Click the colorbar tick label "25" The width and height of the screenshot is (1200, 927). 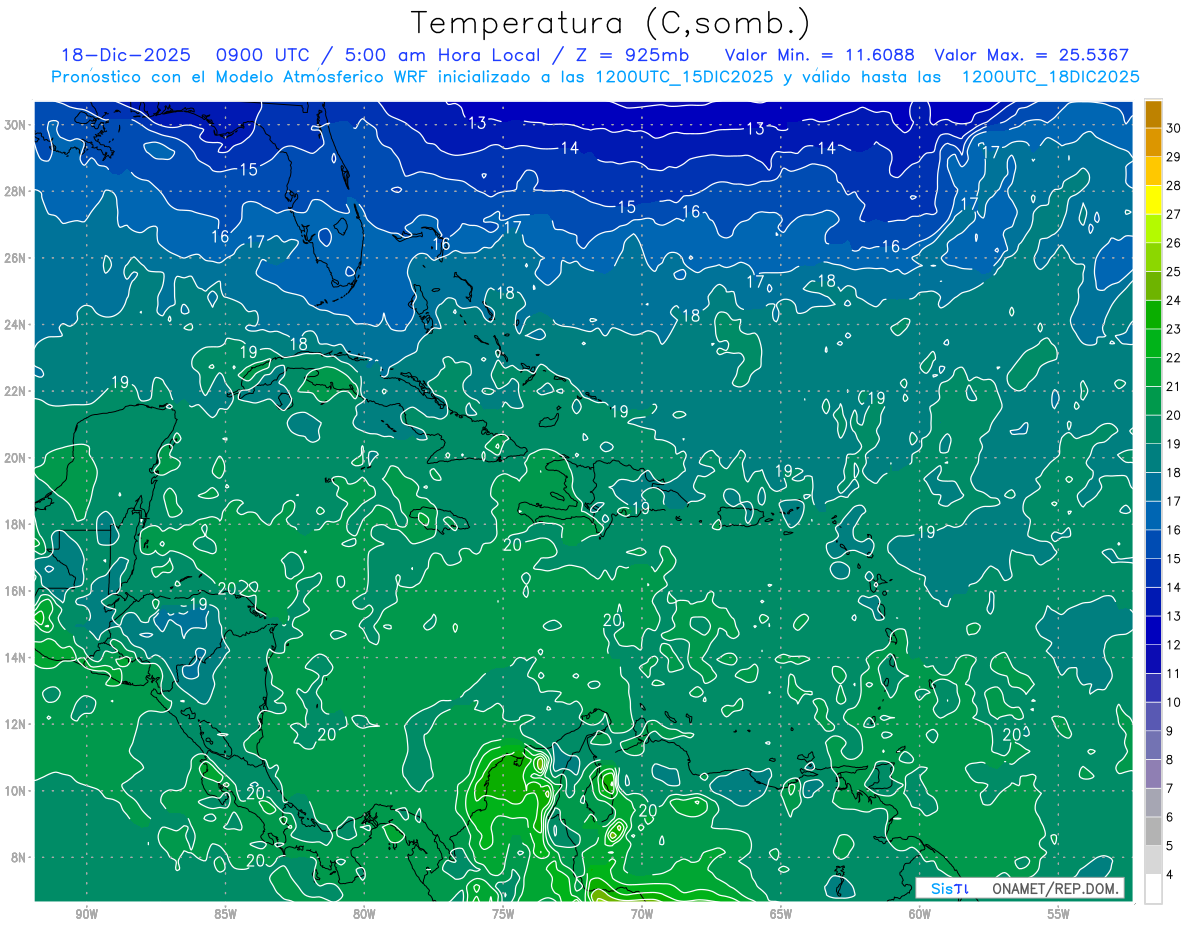point(1174,272)
